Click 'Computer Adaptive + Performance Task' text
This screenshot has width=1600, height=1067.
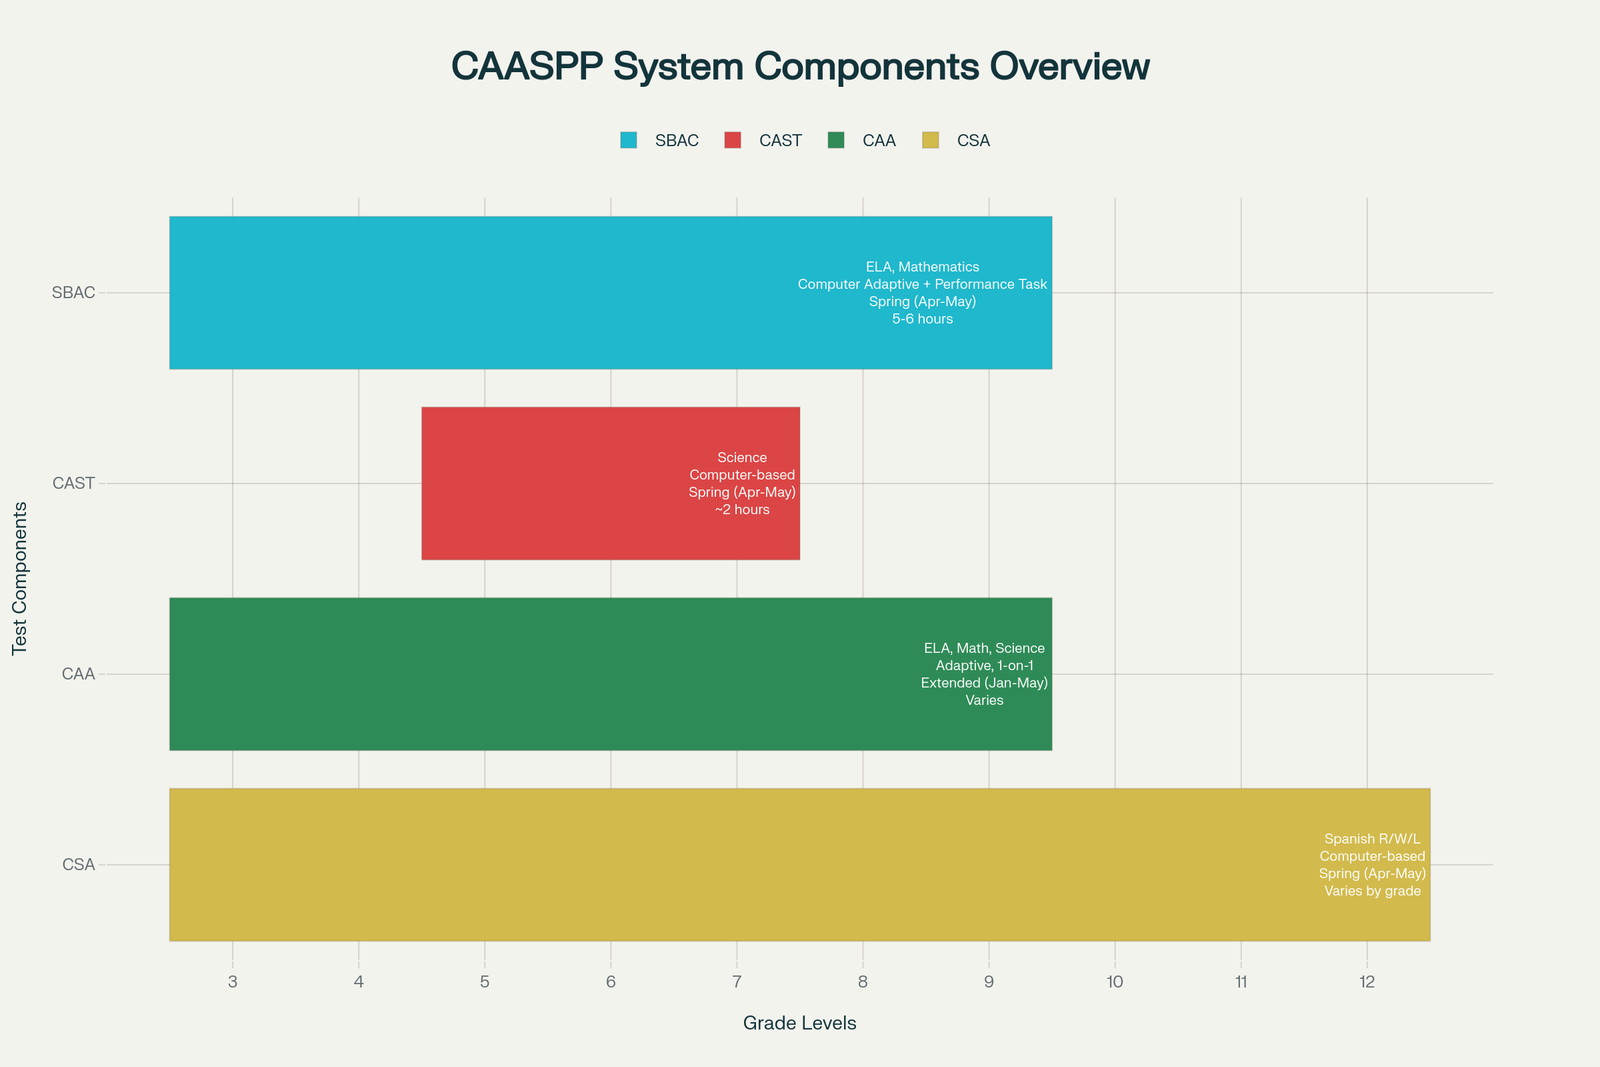922,284
